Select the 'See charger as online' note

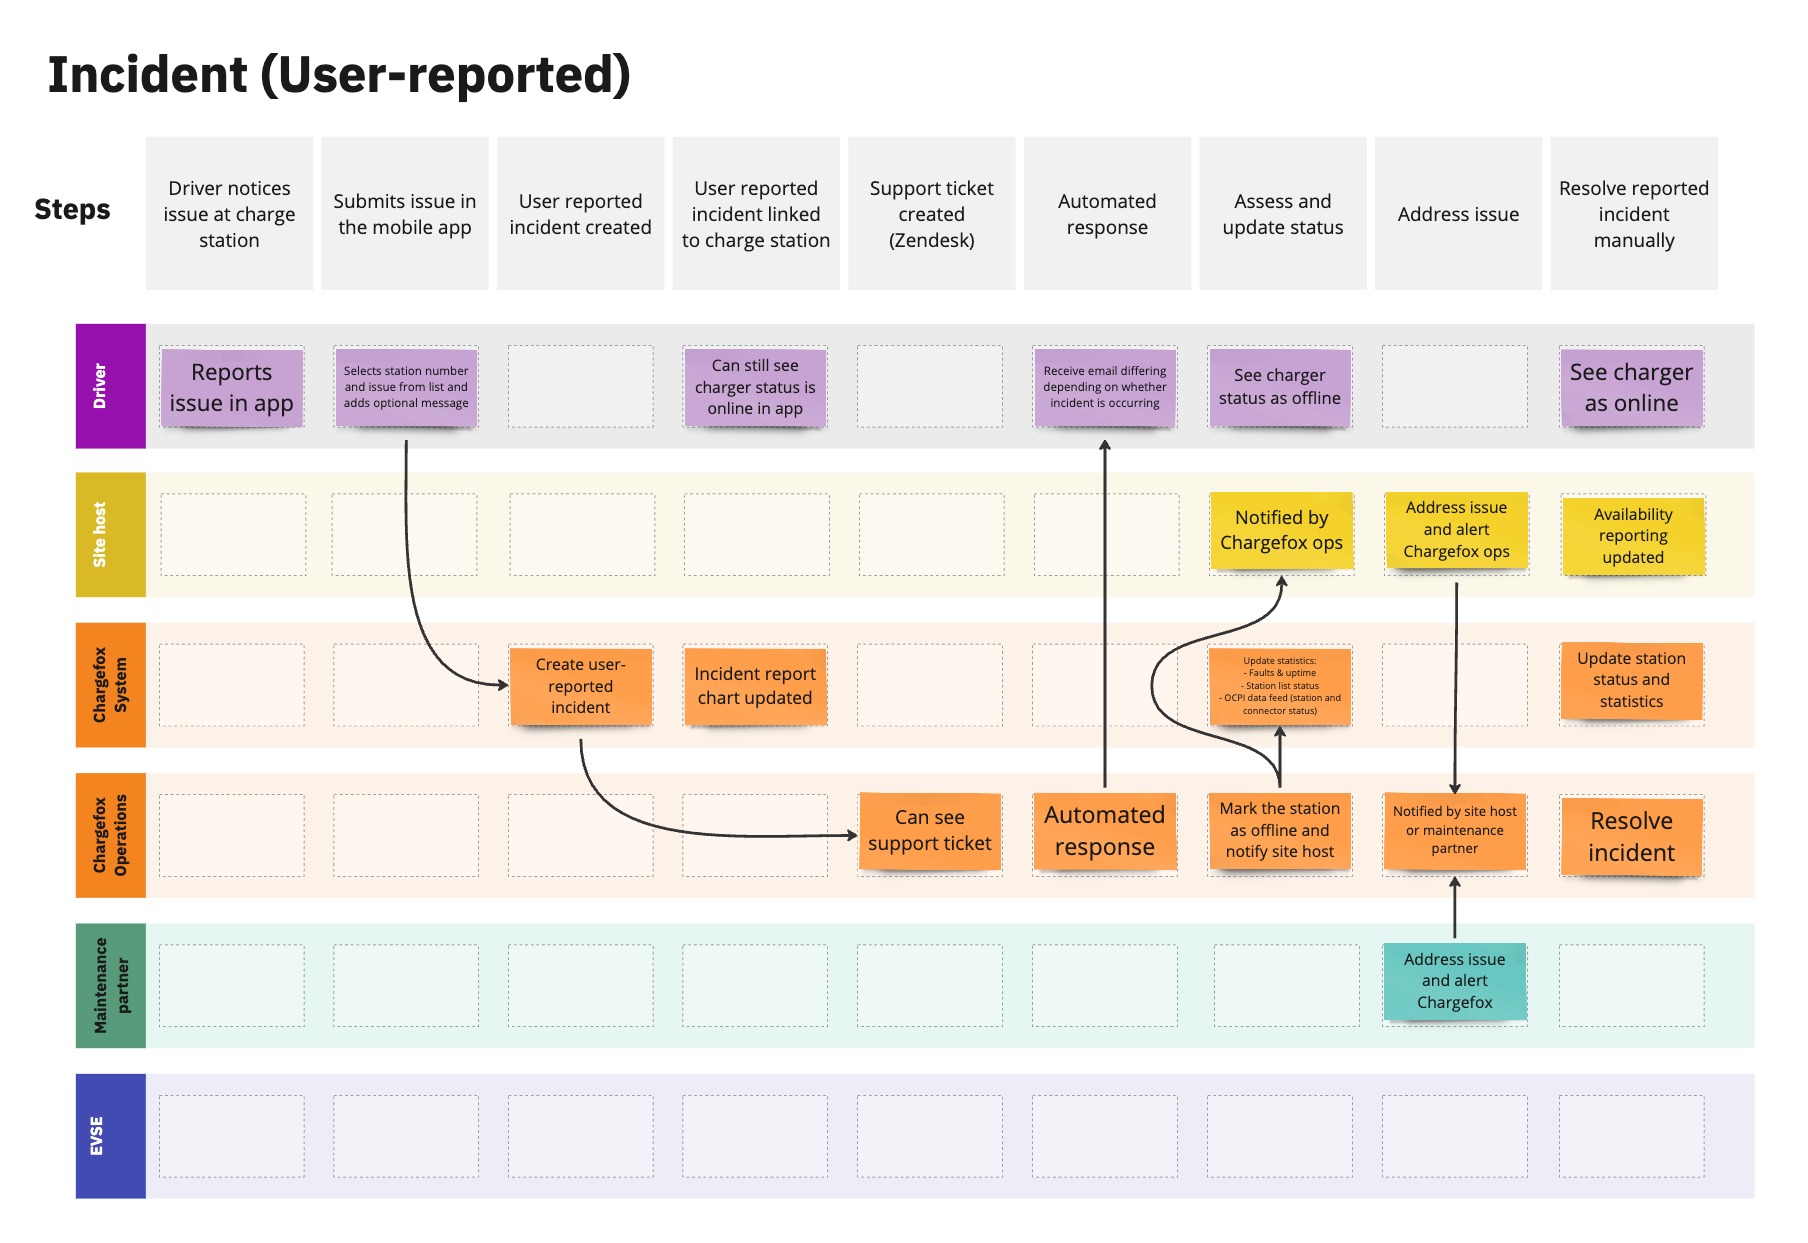click(x=1631, y=388)
